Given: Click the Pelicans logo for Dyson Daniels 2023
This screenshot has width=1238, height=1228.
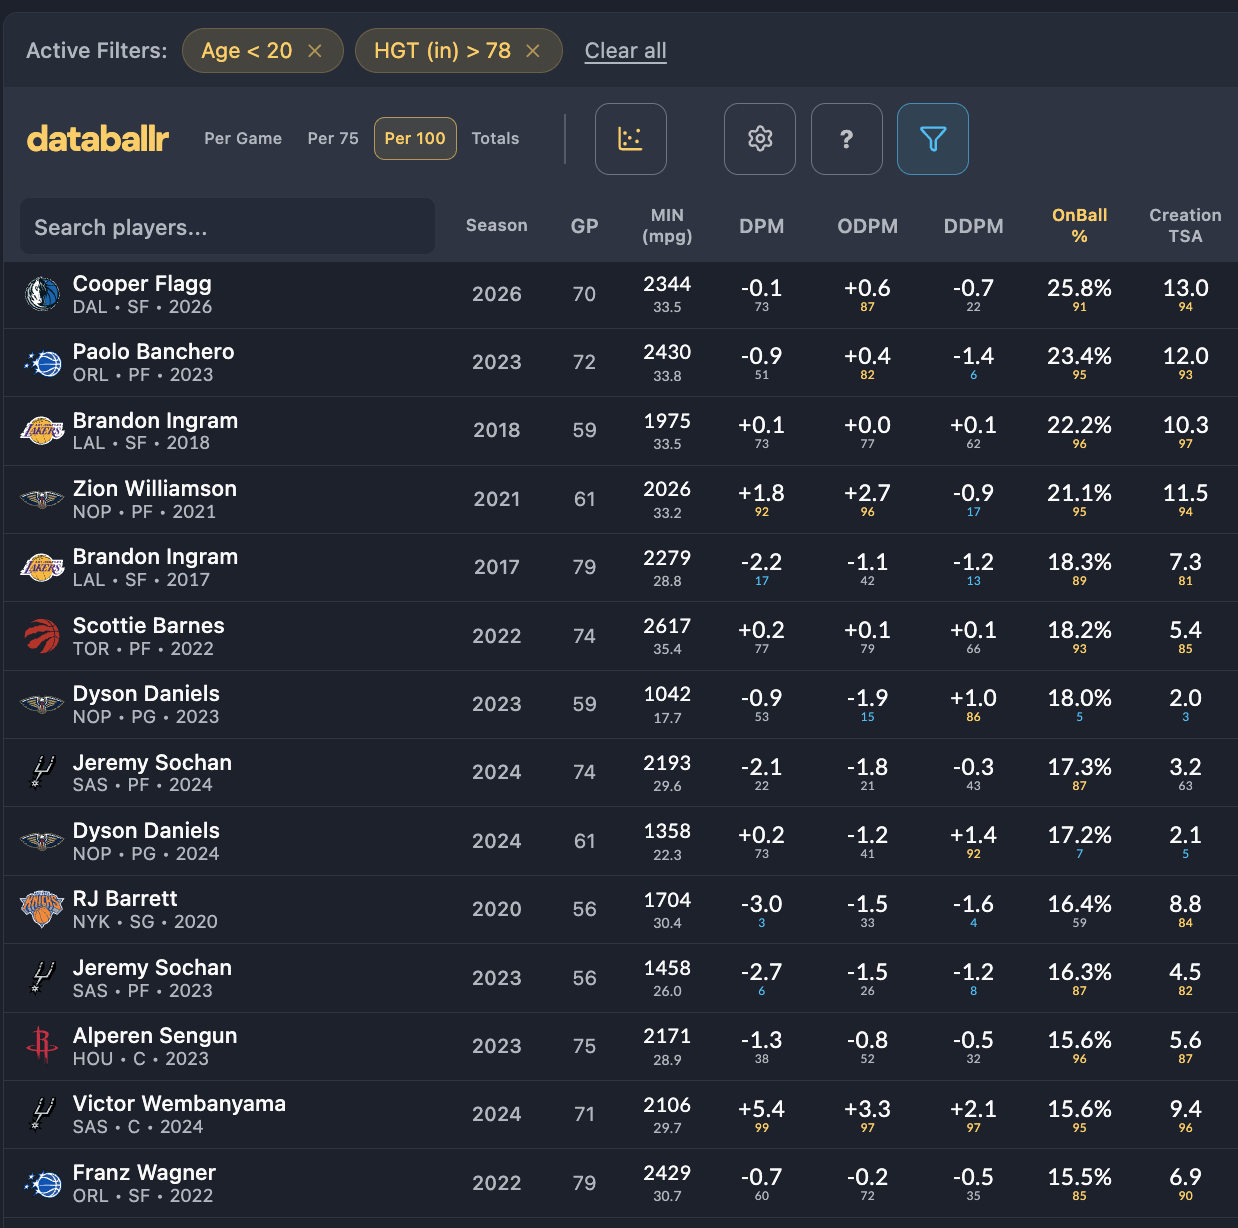Looking at the screenshot, I should tap(42, 704).
